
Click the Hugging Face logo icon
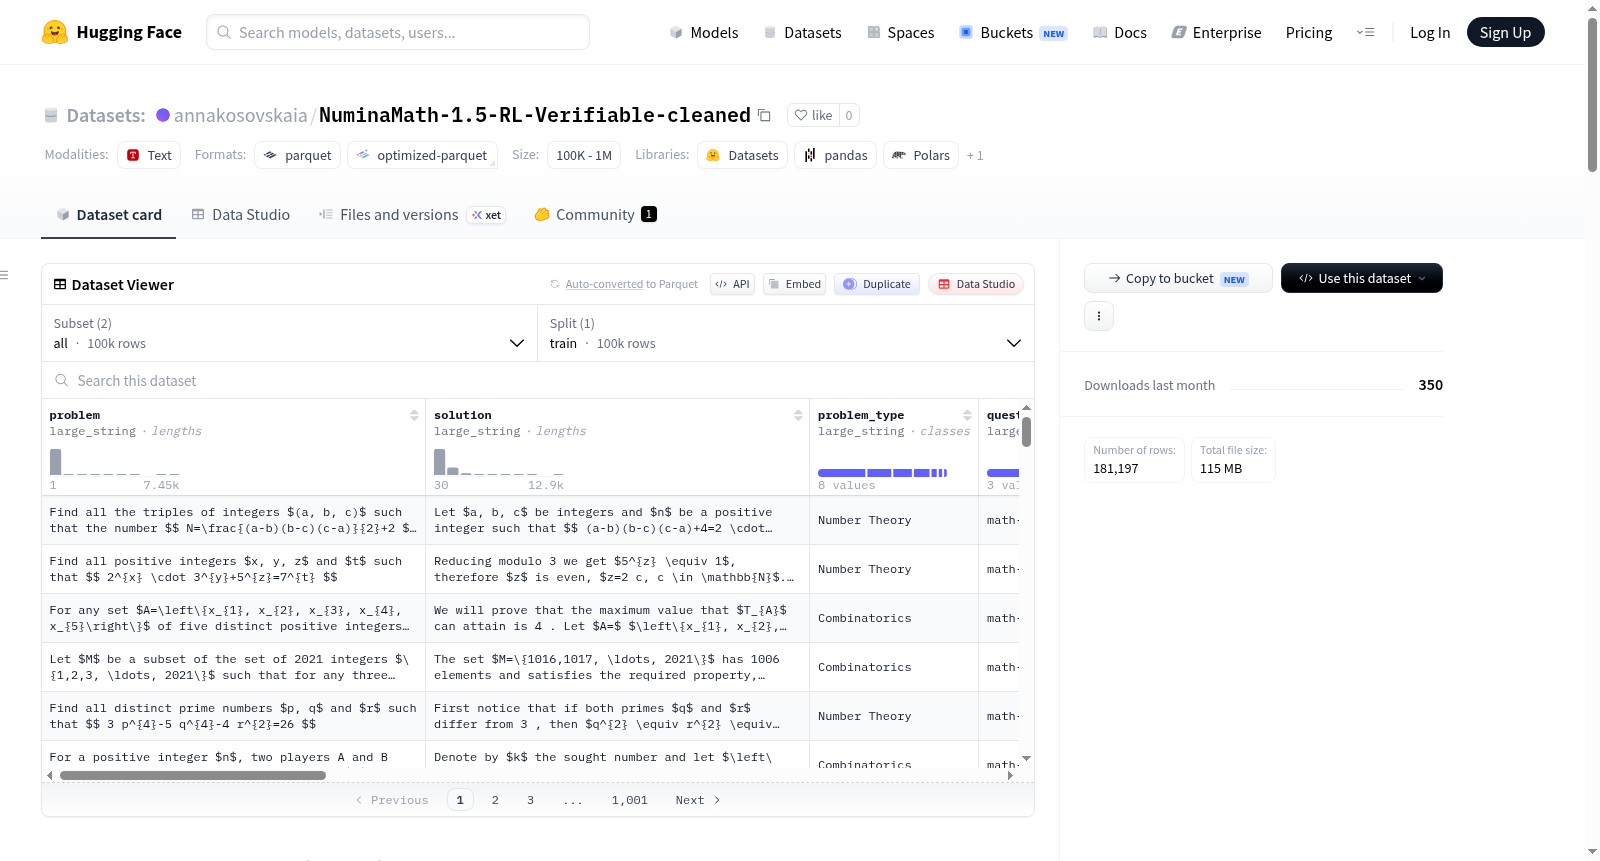pyautogui.click(x=55, y=32)
